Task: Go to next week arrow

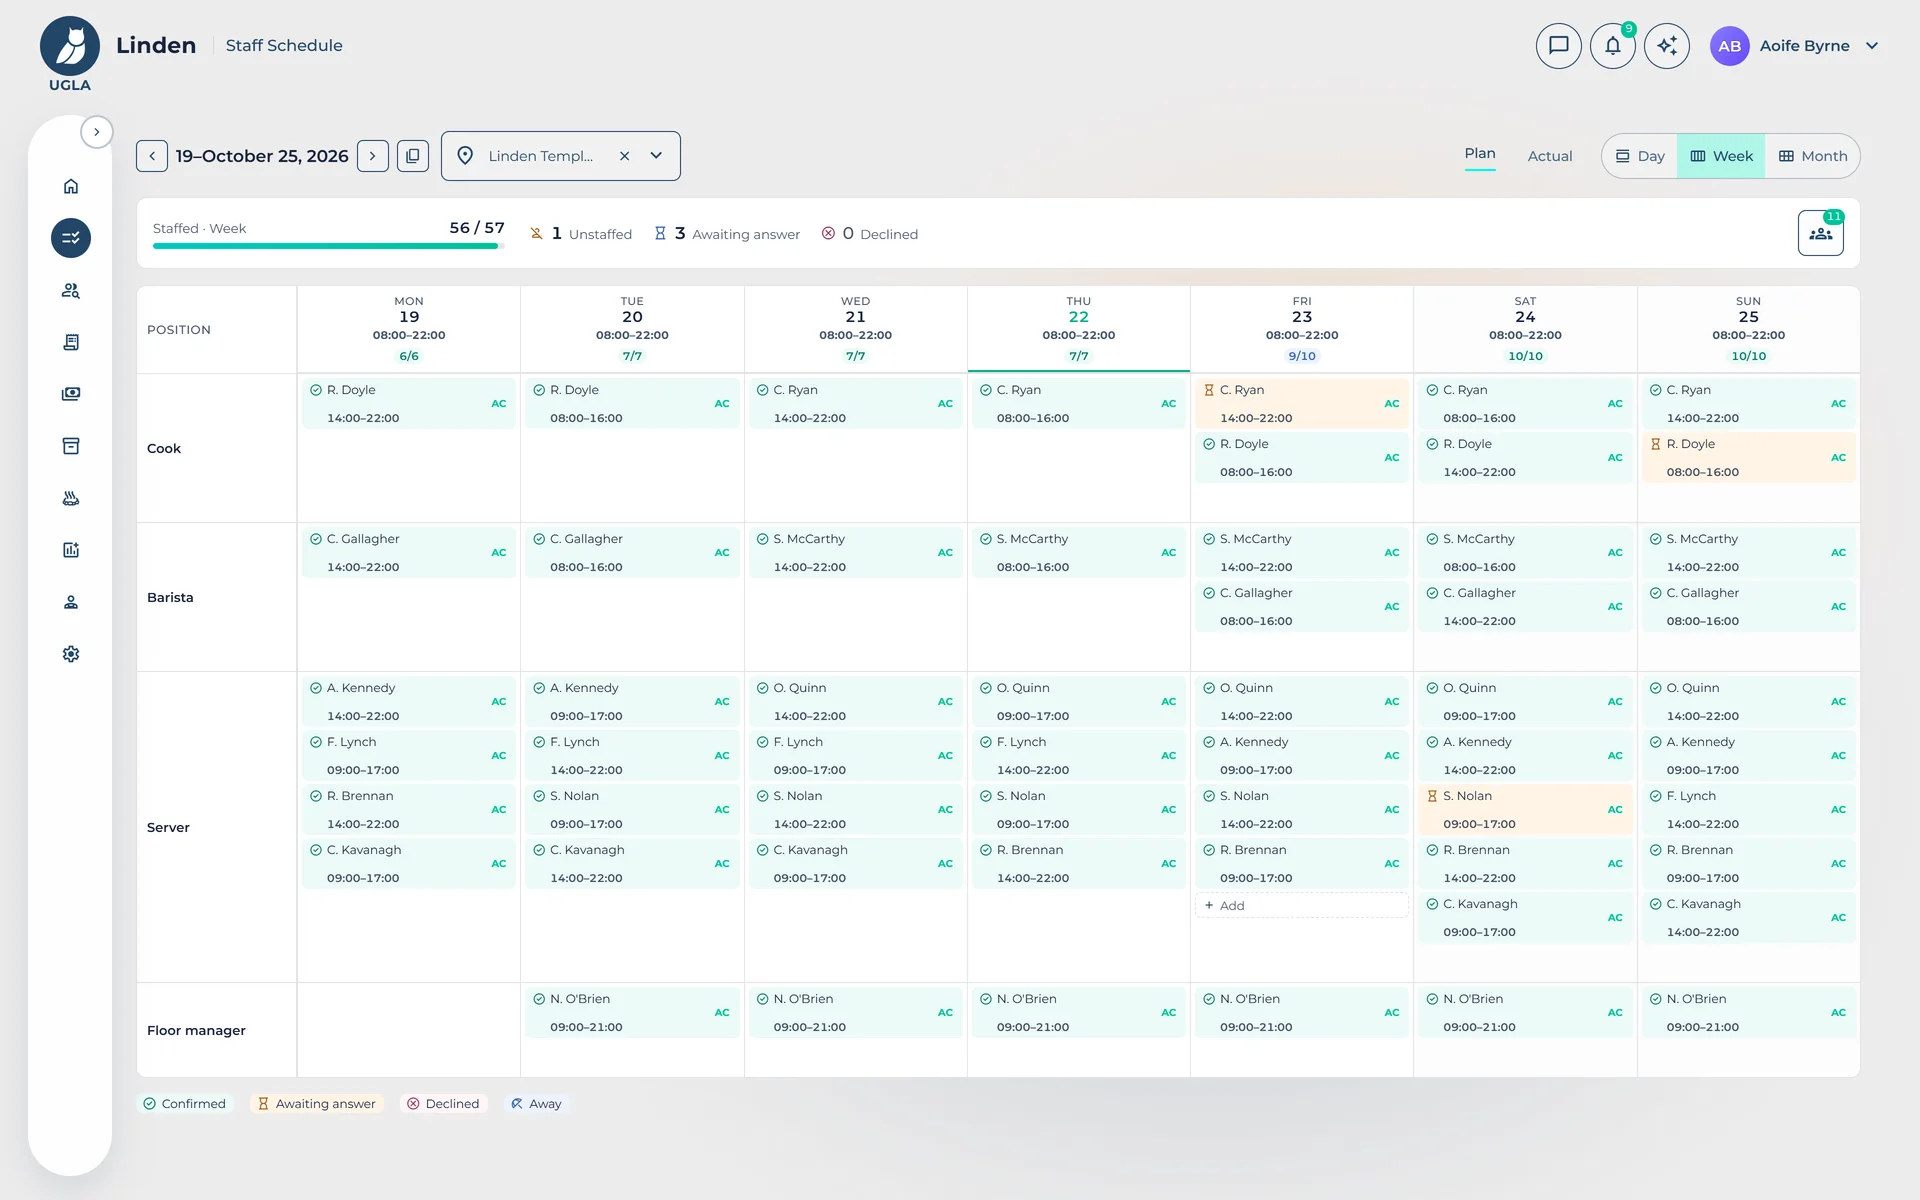Action: (373, 156)
